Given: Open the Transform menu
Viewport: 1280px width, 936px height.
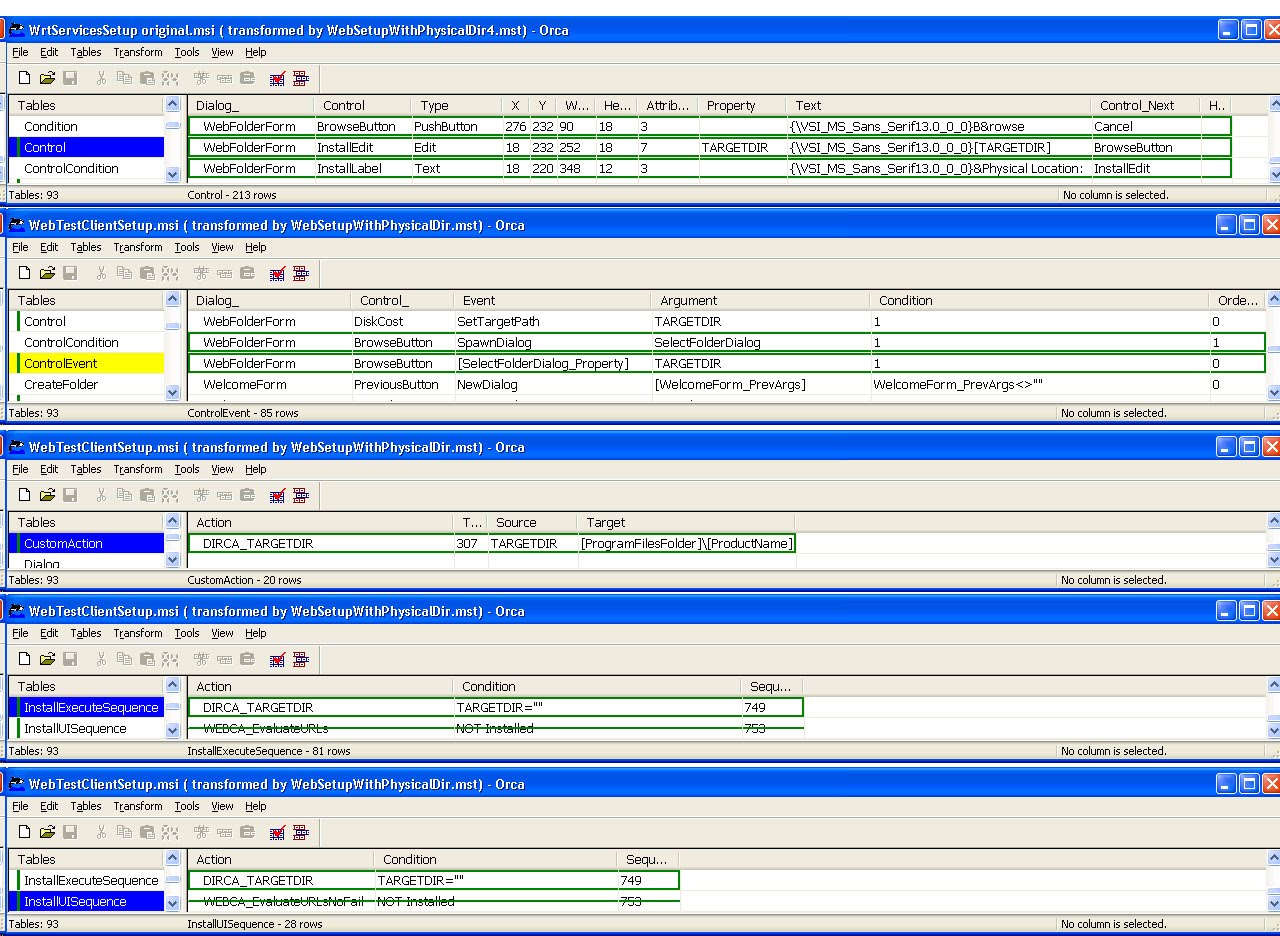Looking at the screenshot, I should click(x=138, y=52).
